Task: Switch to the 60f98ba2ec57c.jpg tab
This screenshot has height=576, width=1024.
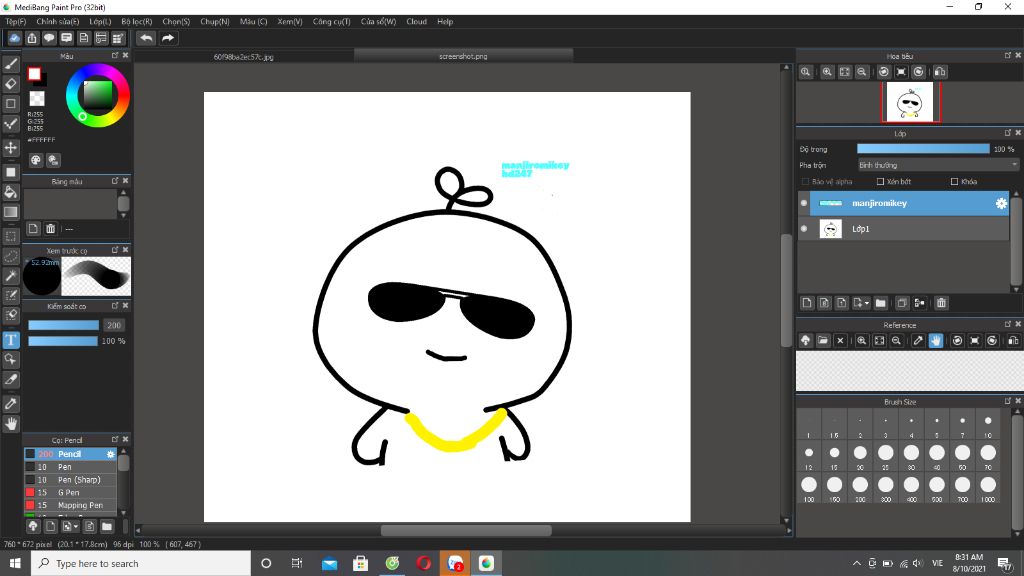Action: (x=243, y=57)
